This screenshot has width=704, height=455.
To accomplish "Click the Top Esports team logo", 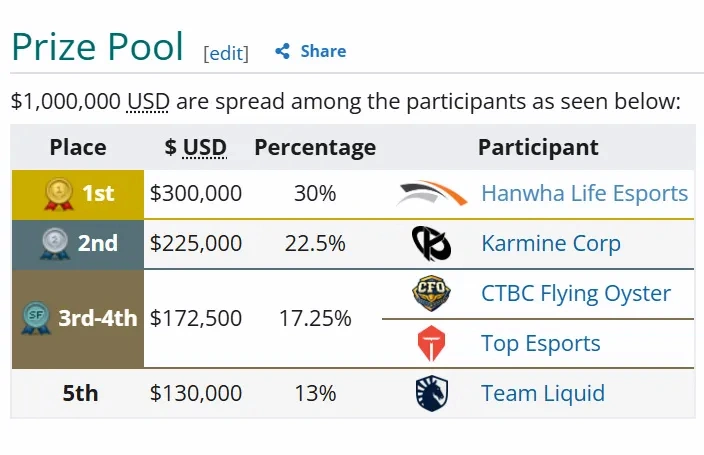I will [x=431, y=344].
